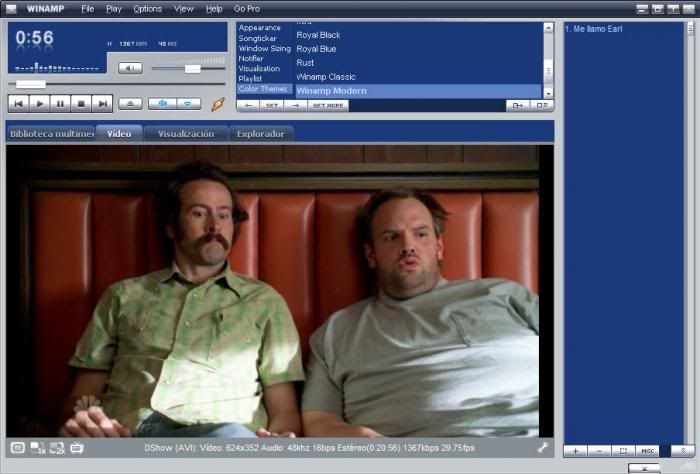Click the spectrum visualizer display
Viewport: 700px width, 474px height.
[x=57, y=67]
